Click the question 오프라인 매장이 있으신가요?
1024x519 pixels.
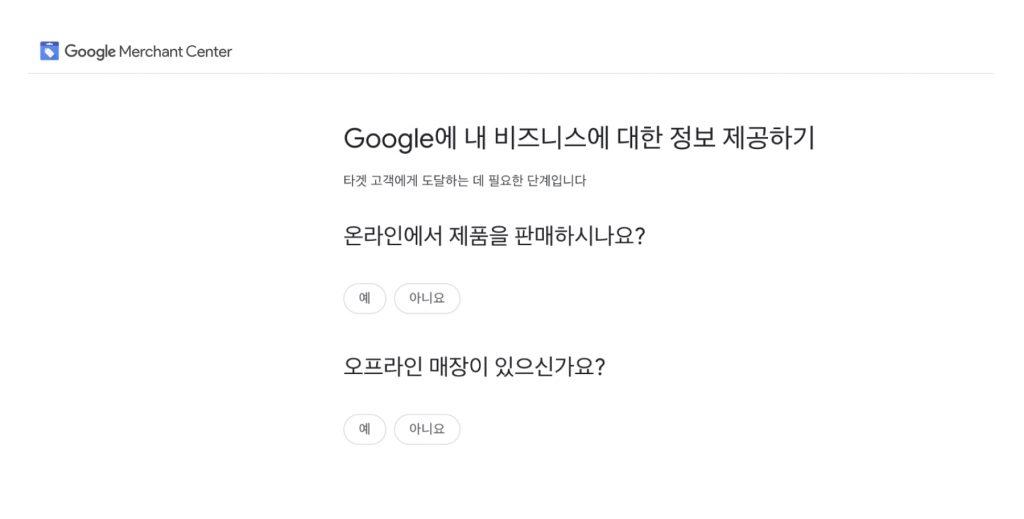point(474,366)
